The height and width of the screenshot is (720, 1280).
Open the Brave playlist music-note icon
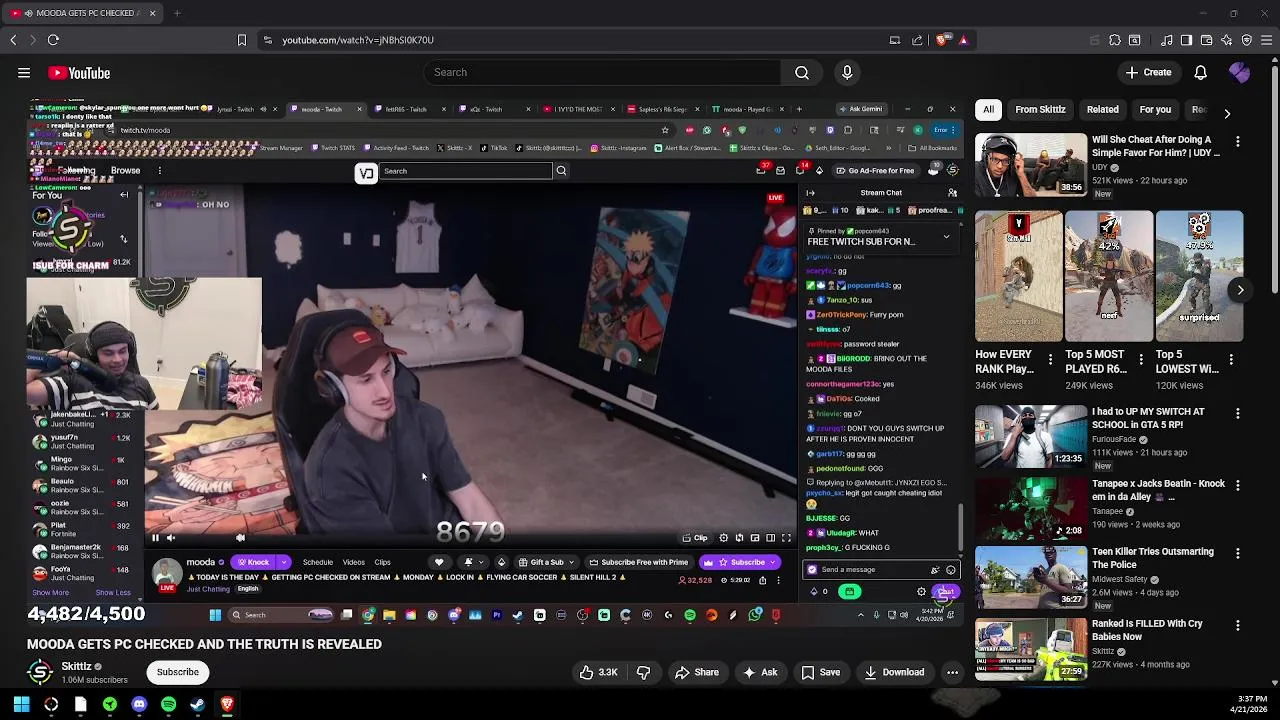(1166, 40)
